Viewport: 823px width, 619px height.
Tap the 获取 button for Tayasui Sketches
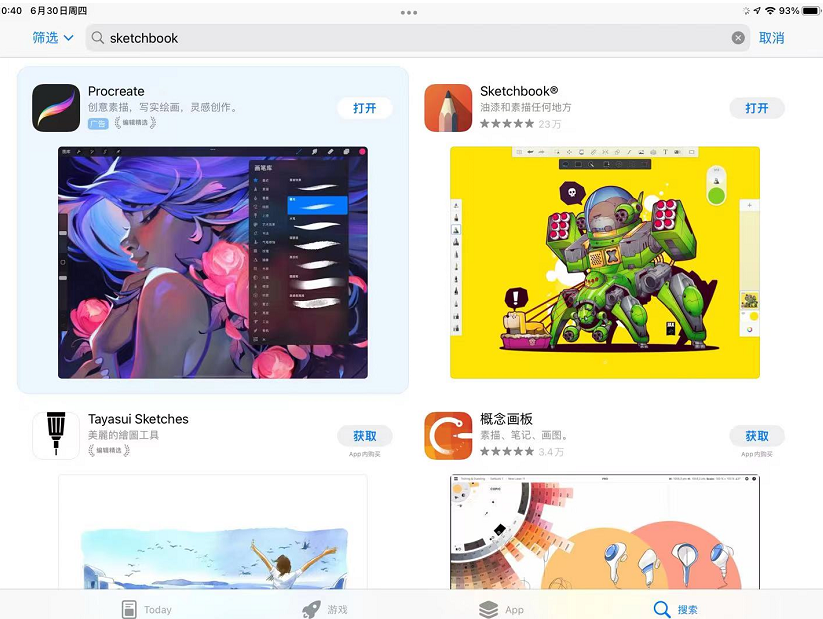(364, 435)
